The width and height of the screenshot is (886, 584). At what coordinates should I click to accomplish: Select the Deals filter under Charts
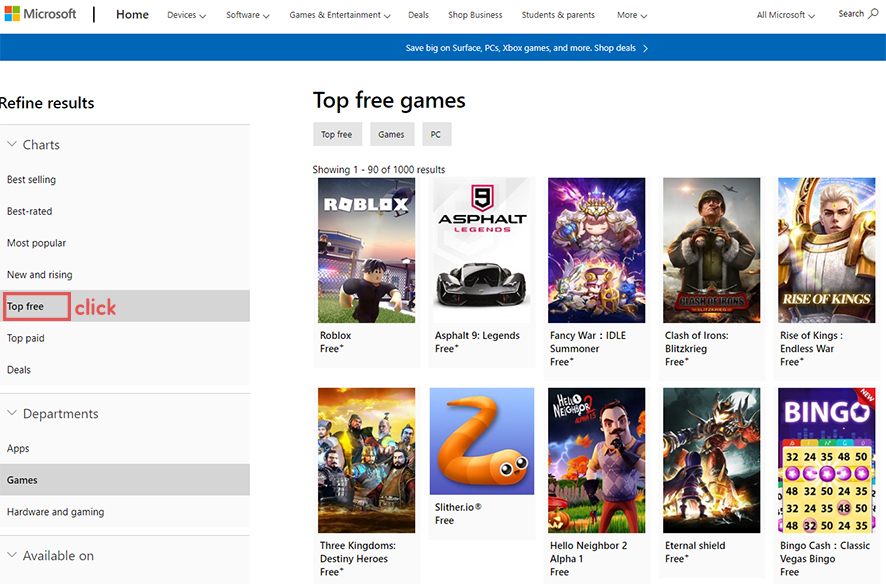[x=19, y=369]
